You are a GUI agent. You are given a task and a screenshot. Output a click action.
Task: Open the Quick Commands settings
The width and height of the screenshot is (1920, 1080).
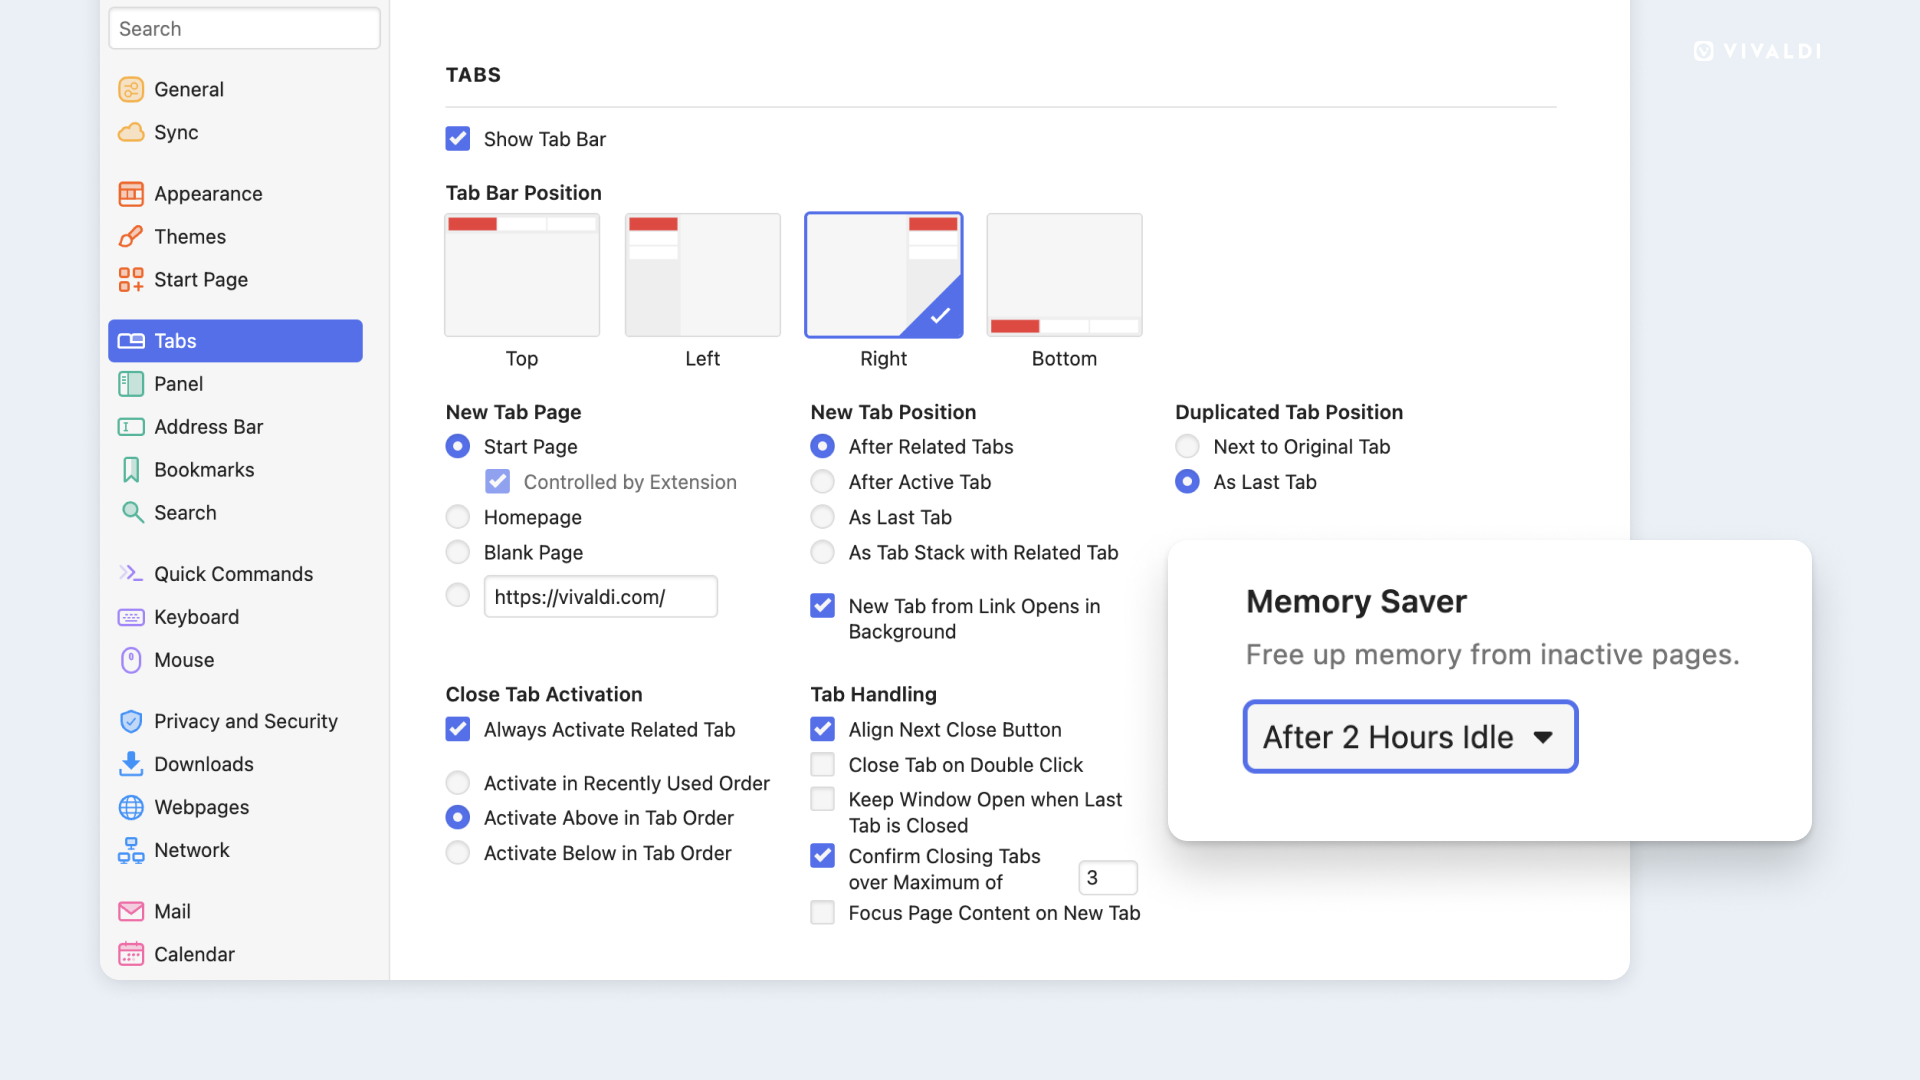pyautogui.click(x=233, y=572)
